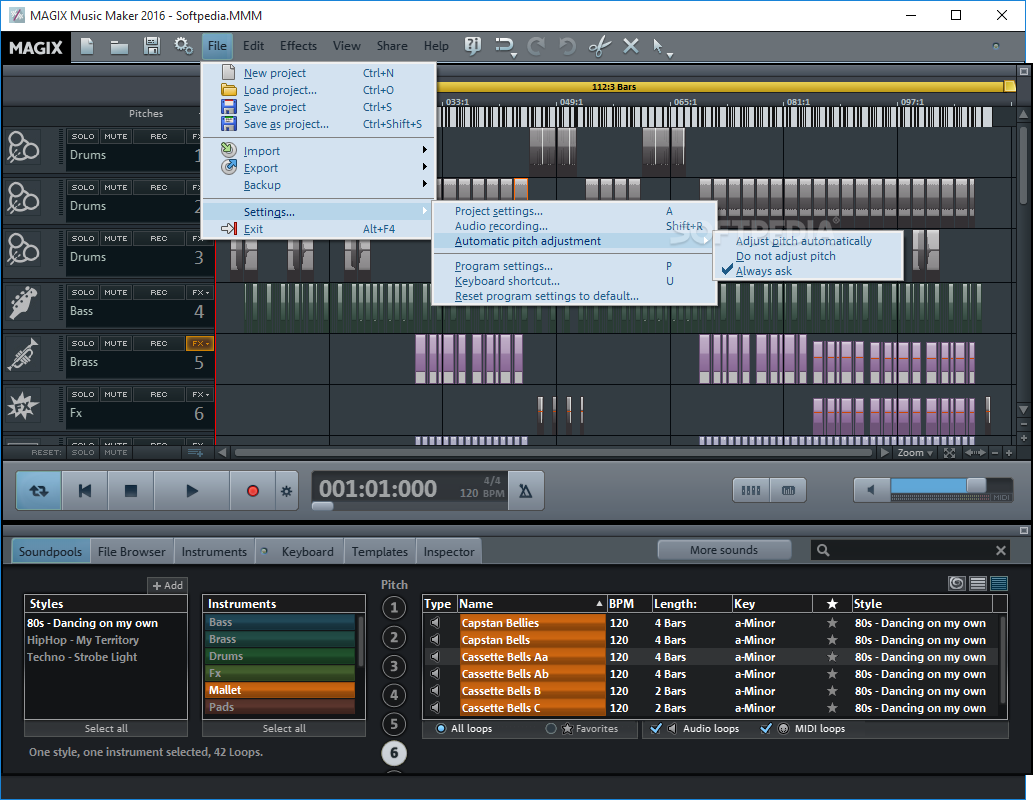Click the context help question mark icon

(x=472, y=46)
